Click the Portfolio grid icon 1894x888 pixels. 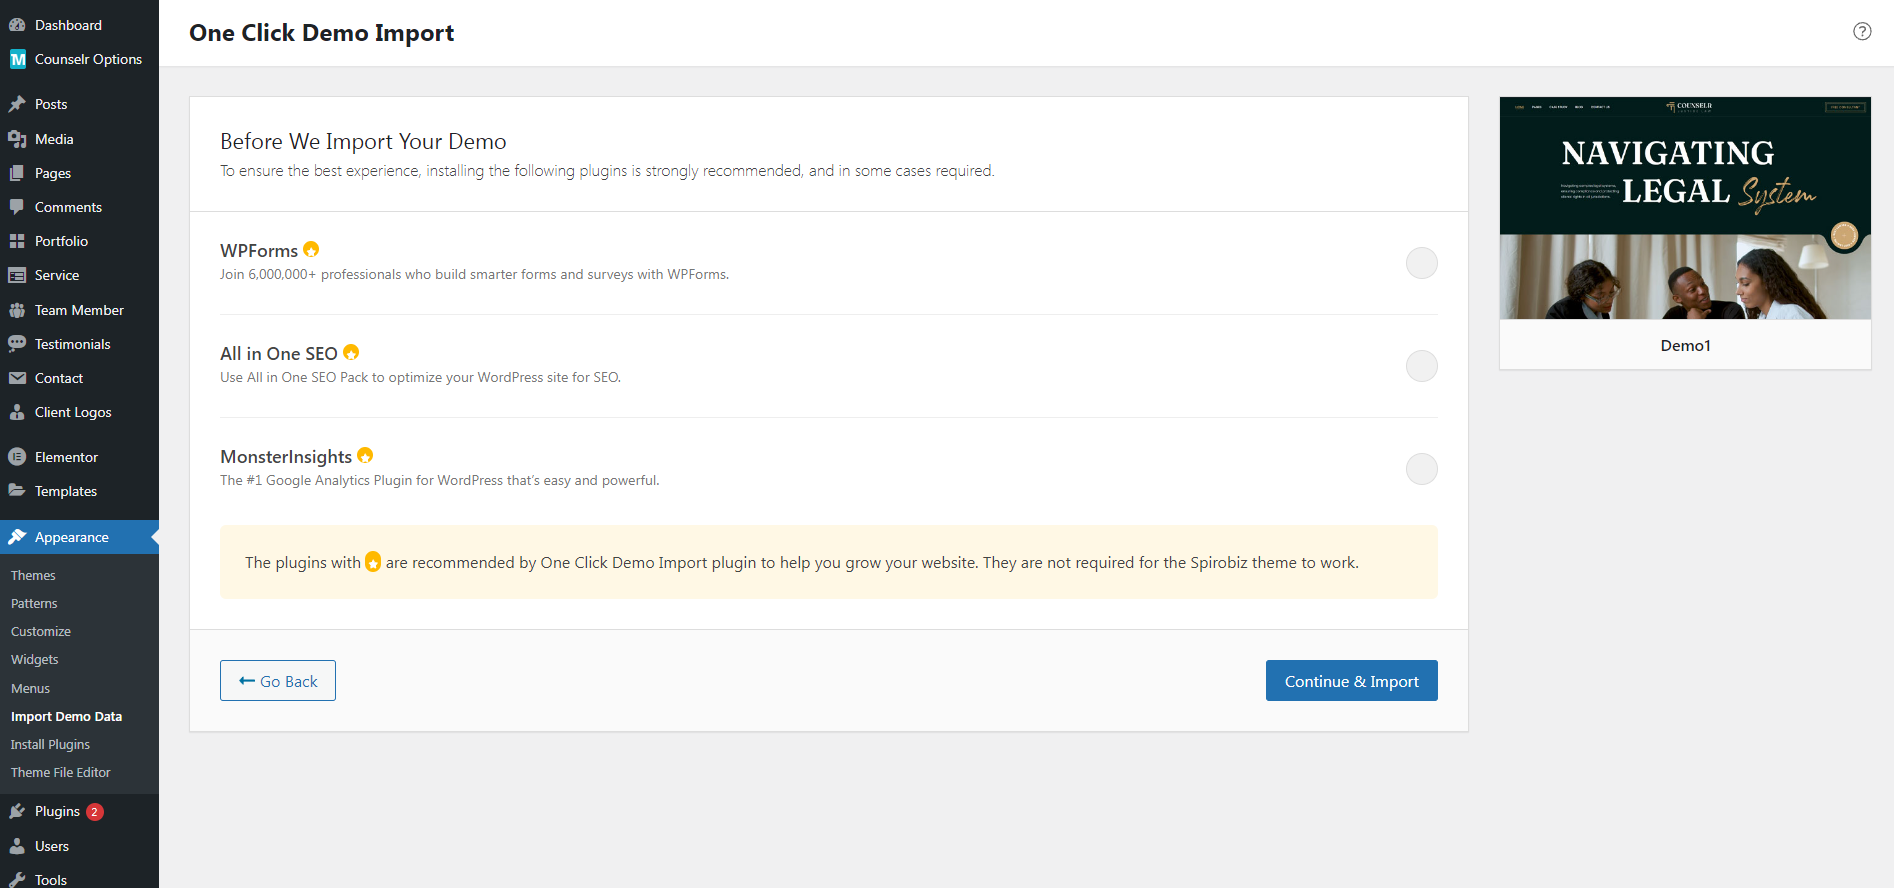point(17,241)
